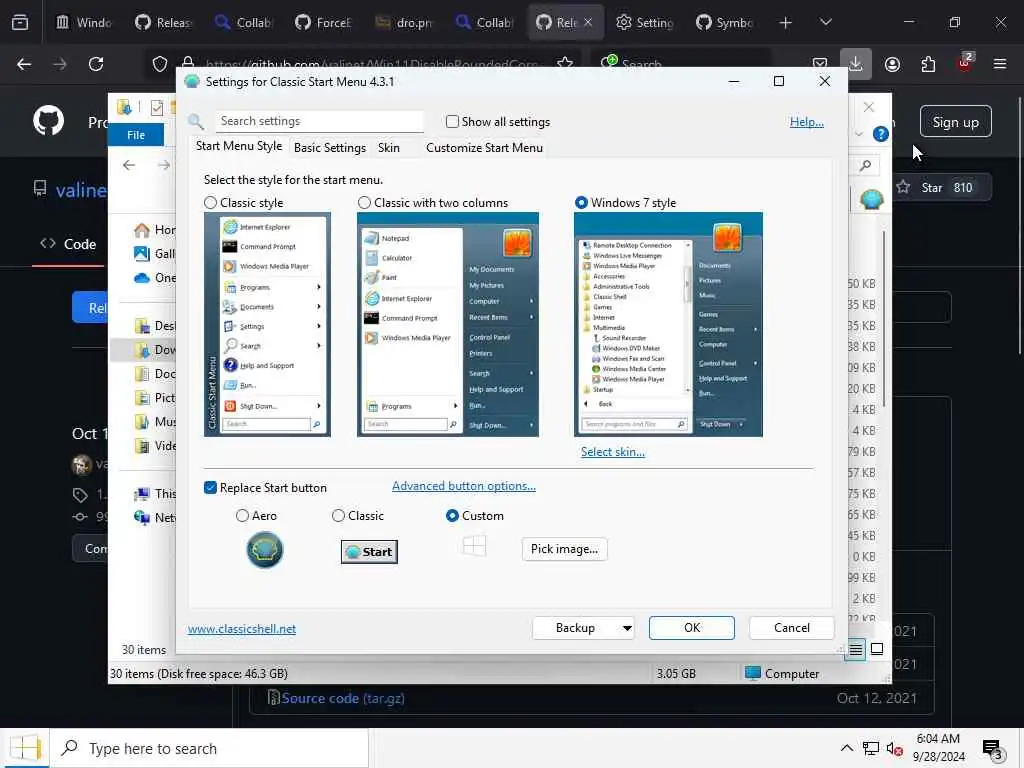
Task: Click the File Explorer help question mark icon
Action: [880, 135]
